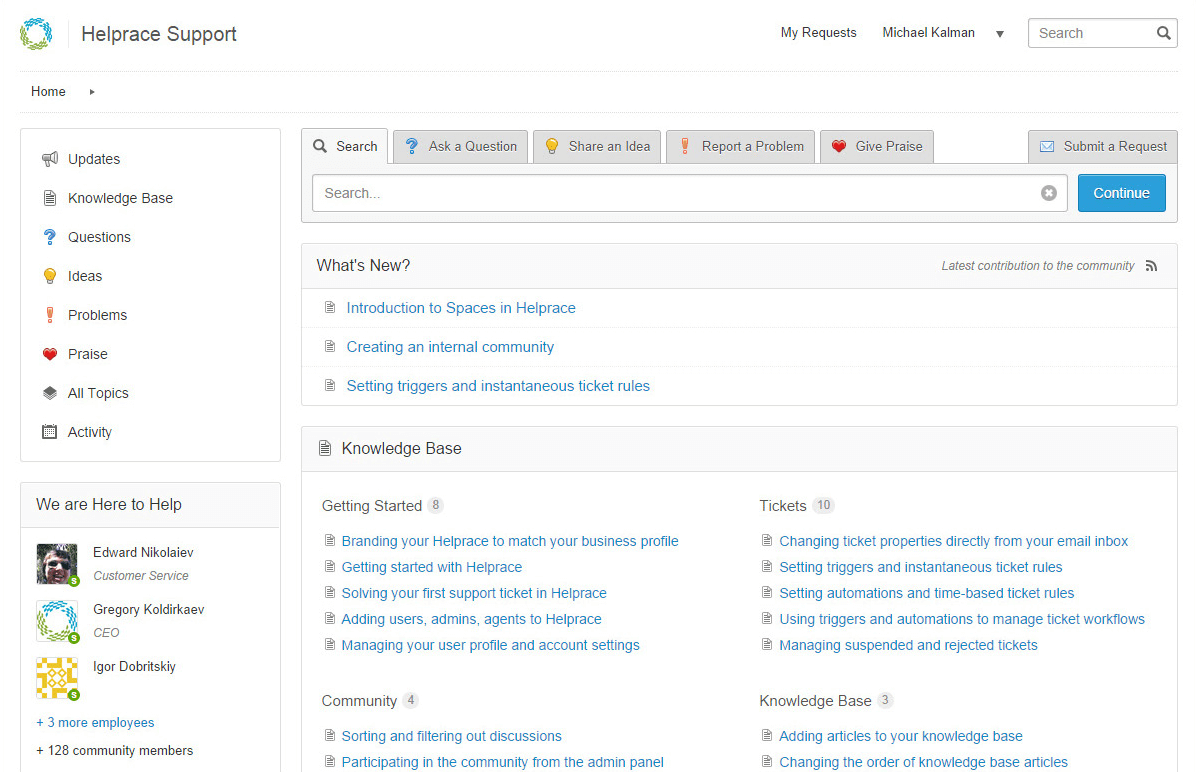The image size is (1197, 772).
Task: Open All Topics in the sidebar
Action: [98, 392]
